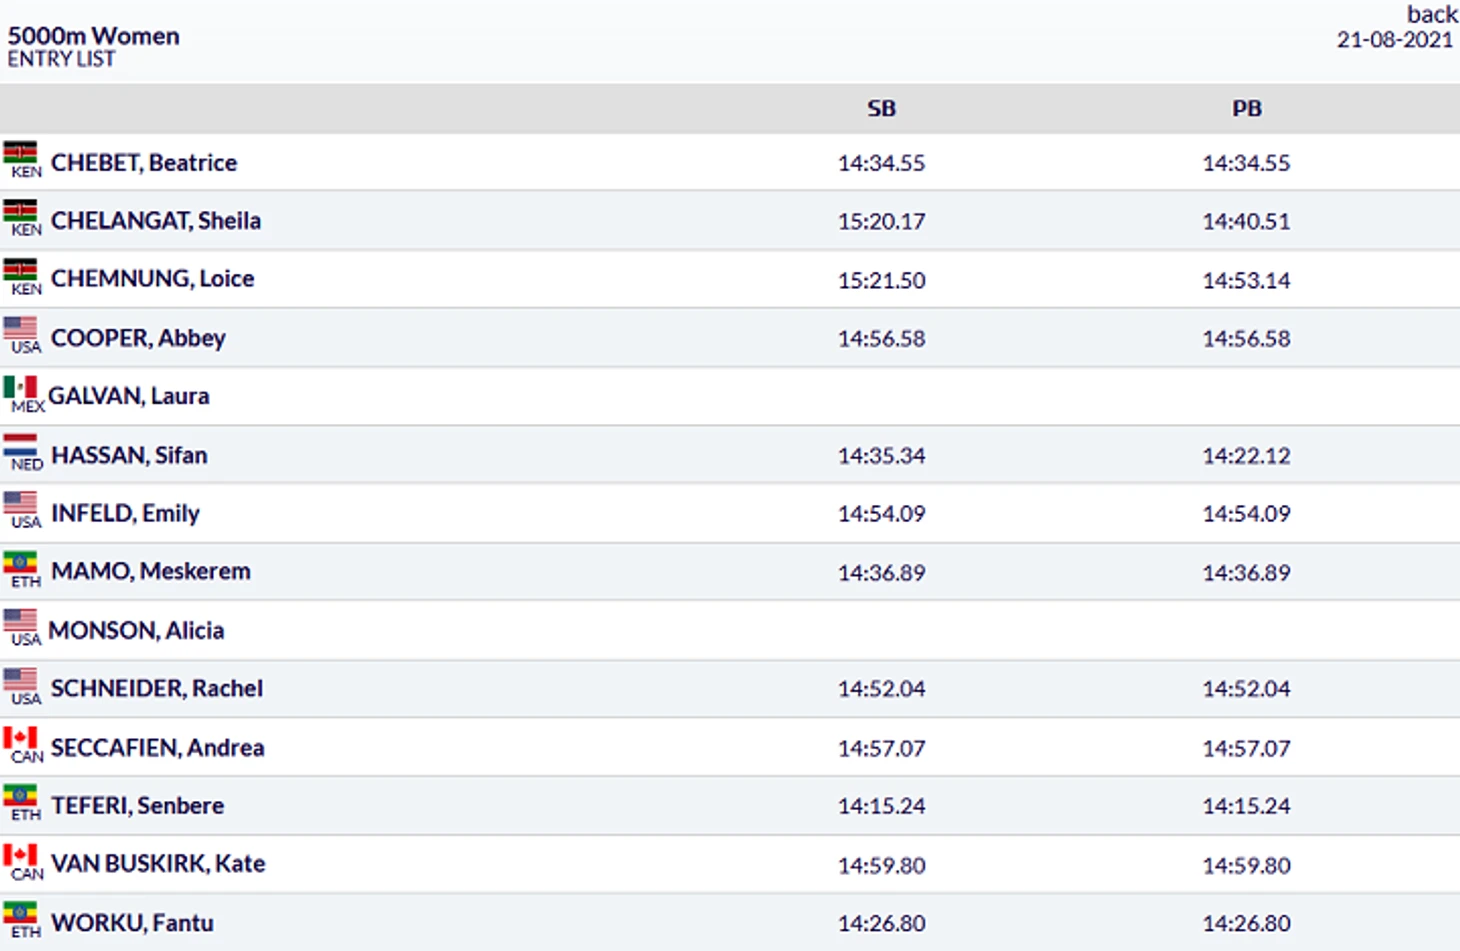Click Mexico flag beside Laura Galvan
The width and height of the screenshot is (1460, 951).
[x=20, y=387]
